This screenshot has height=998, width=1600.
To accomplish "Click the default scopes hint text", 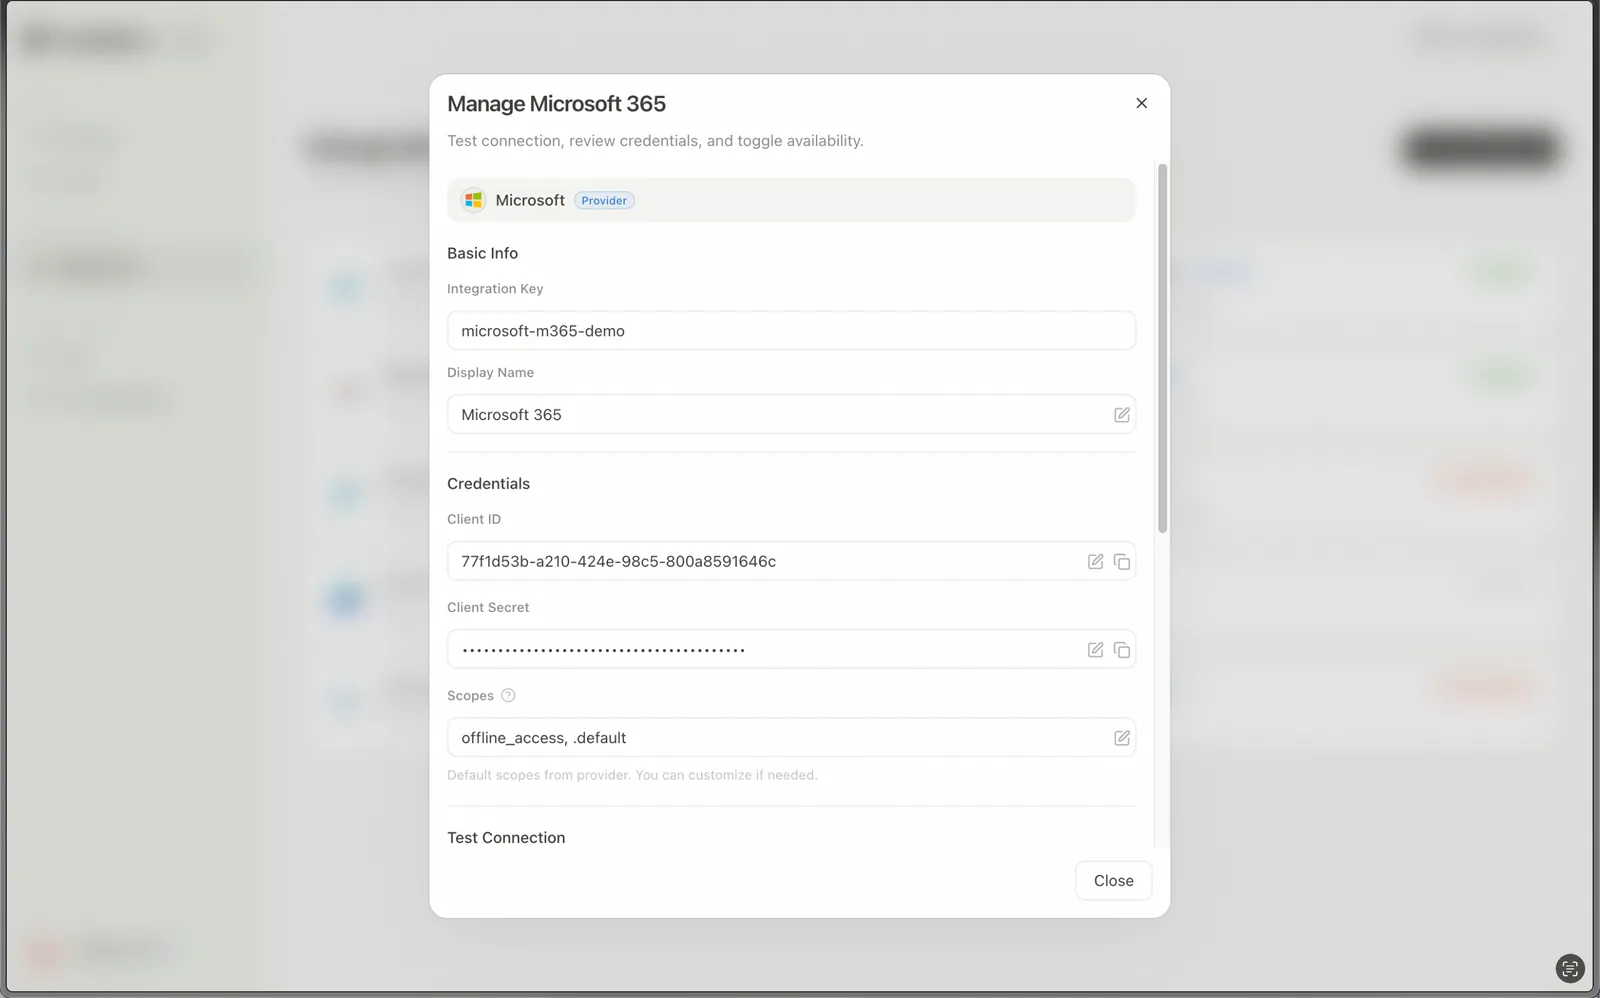I will pyautogui.click(x=632, y=775).
